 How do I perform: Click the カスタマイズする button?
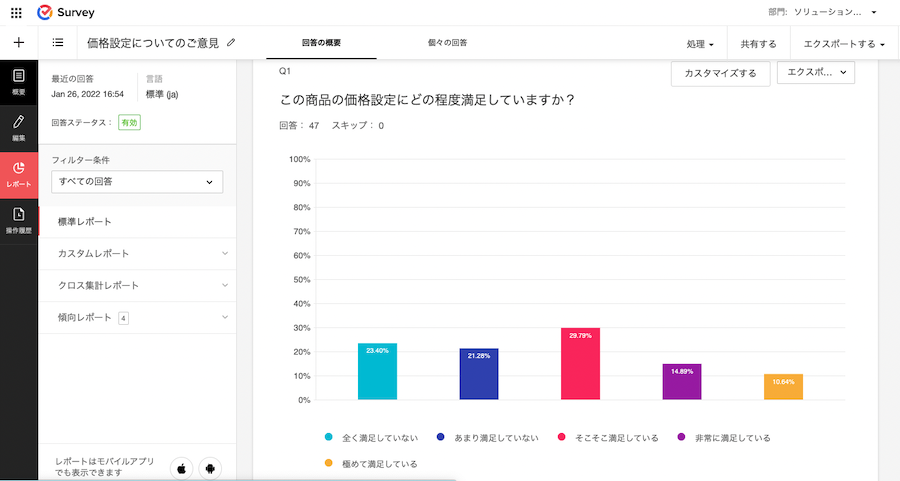[720, 73]
